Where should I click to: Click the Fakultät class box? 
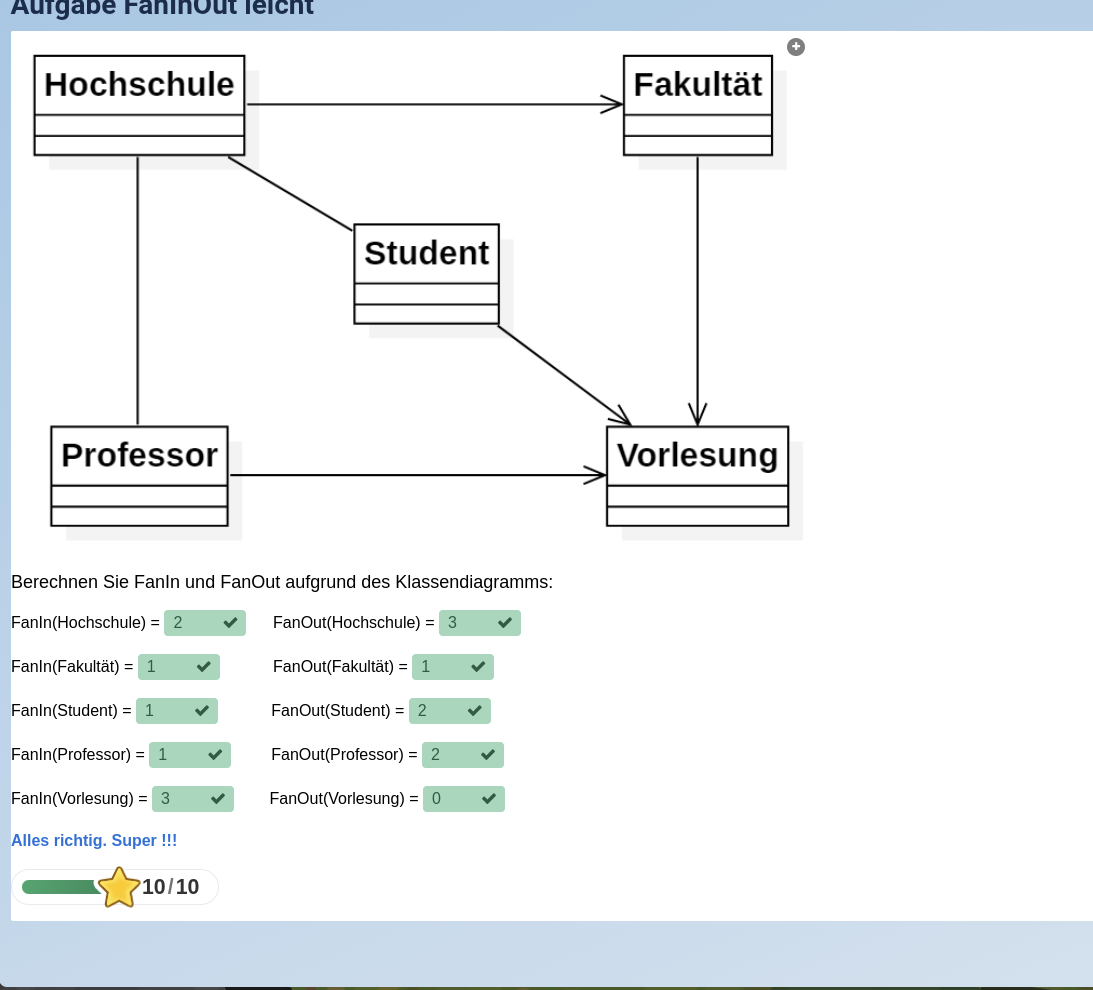[697, 105]
